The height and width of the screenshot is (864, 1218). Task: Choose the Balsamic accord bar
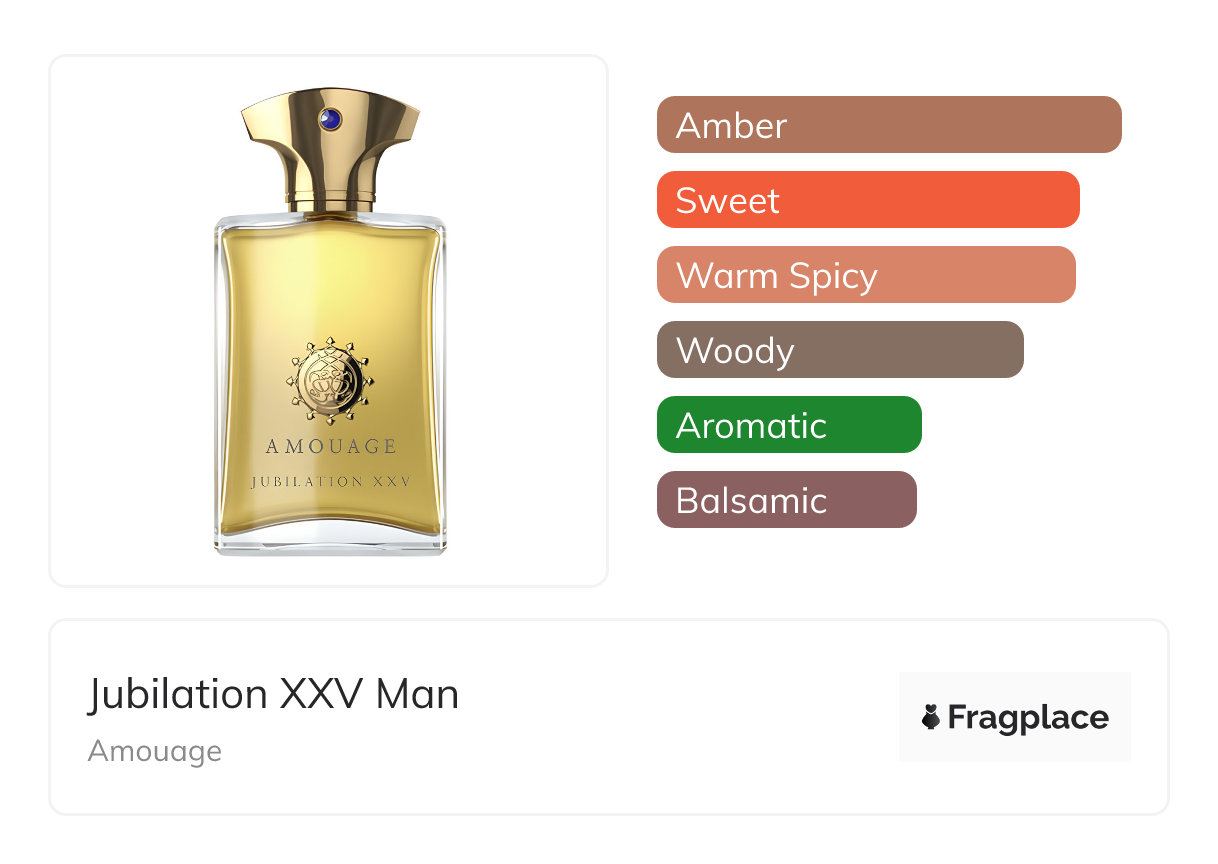point(787,500)
